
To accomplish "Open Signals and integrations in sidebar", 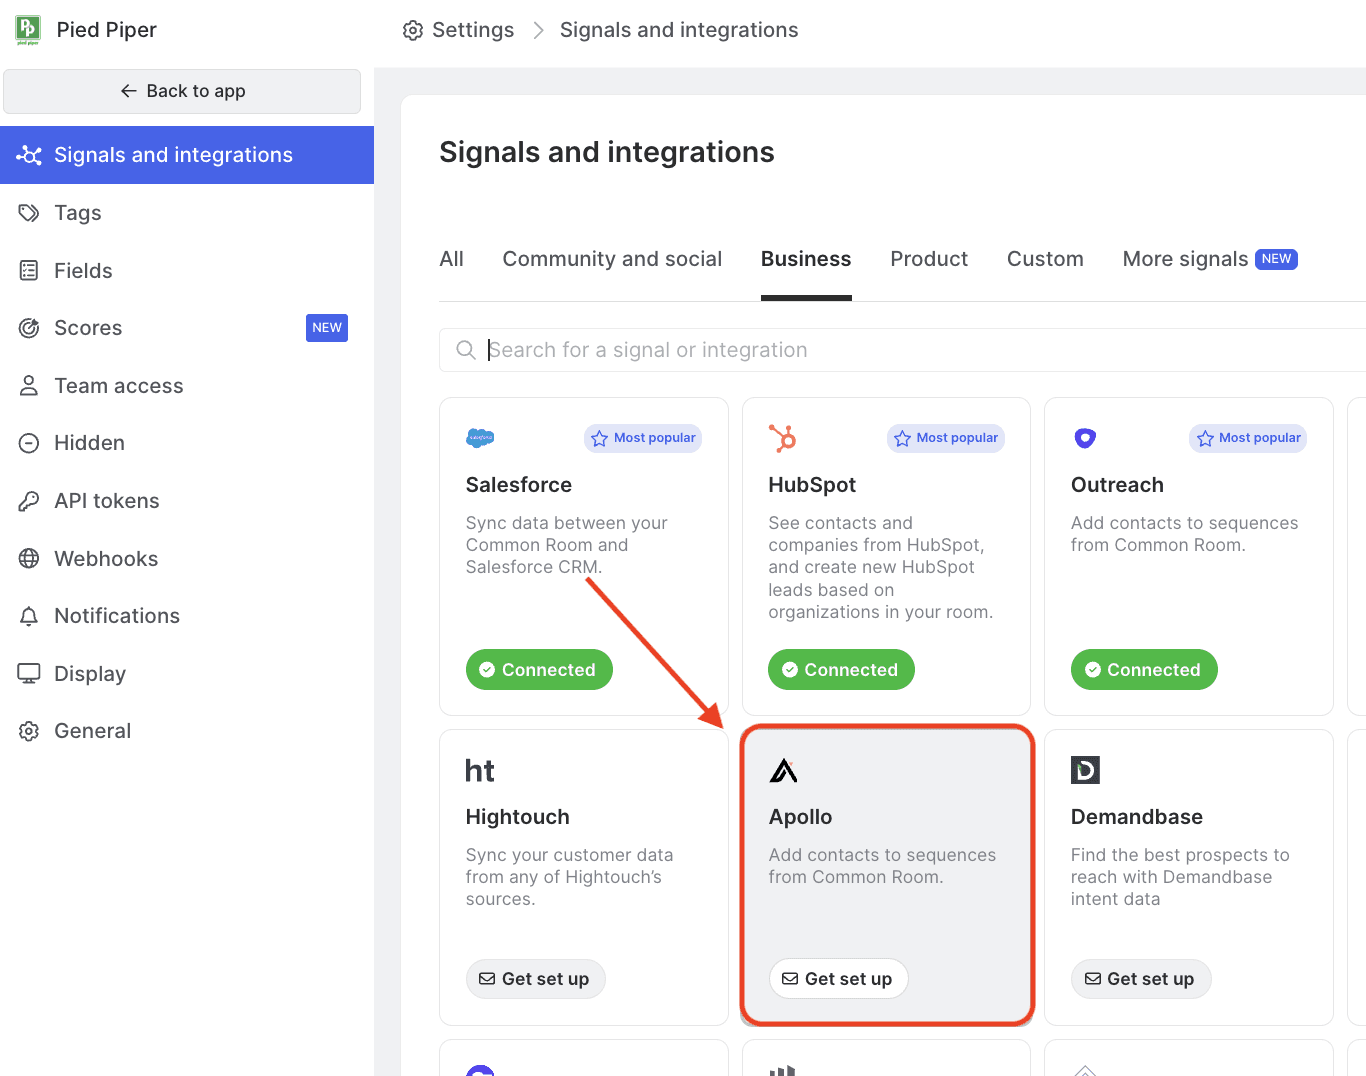I will [x=187, y=155].
